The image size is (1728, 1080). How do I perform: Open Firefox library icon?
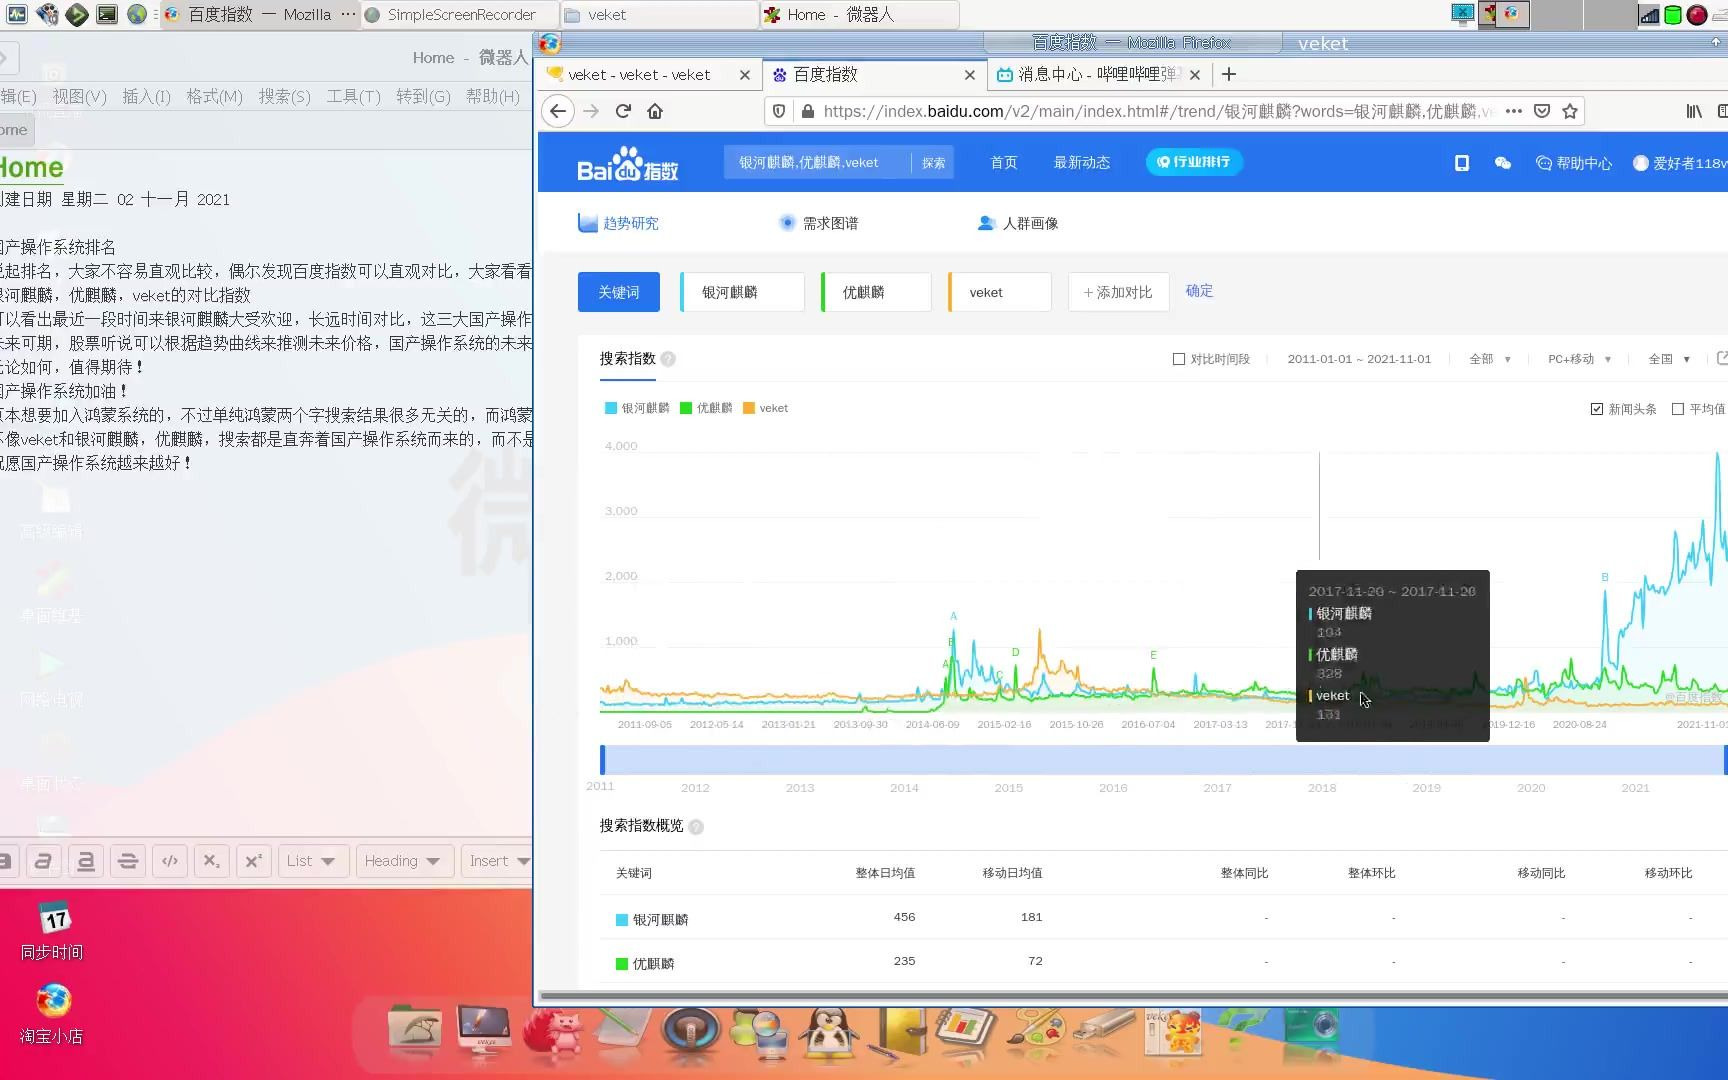coord(1694,111)
